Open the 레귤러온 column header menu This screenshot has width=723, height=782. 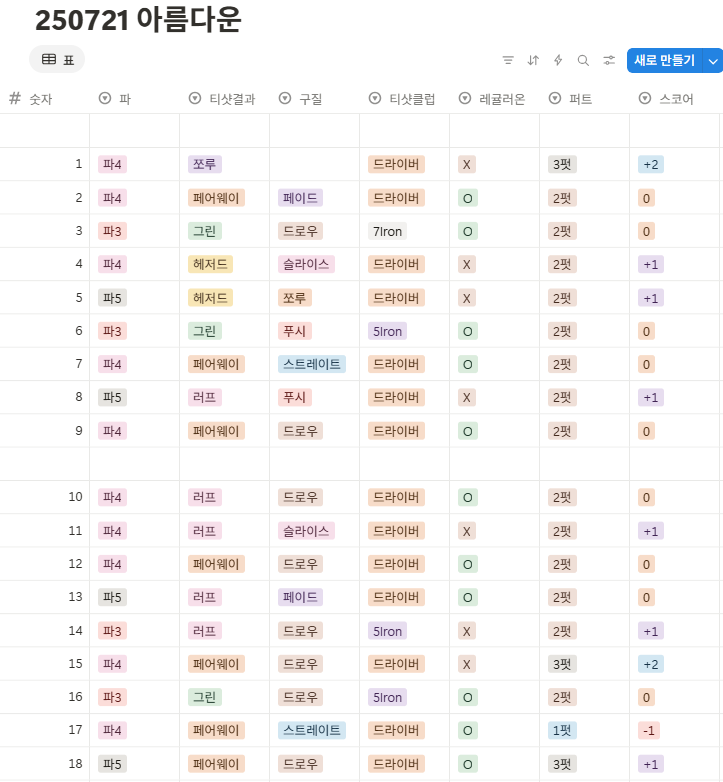pos(495,99)
